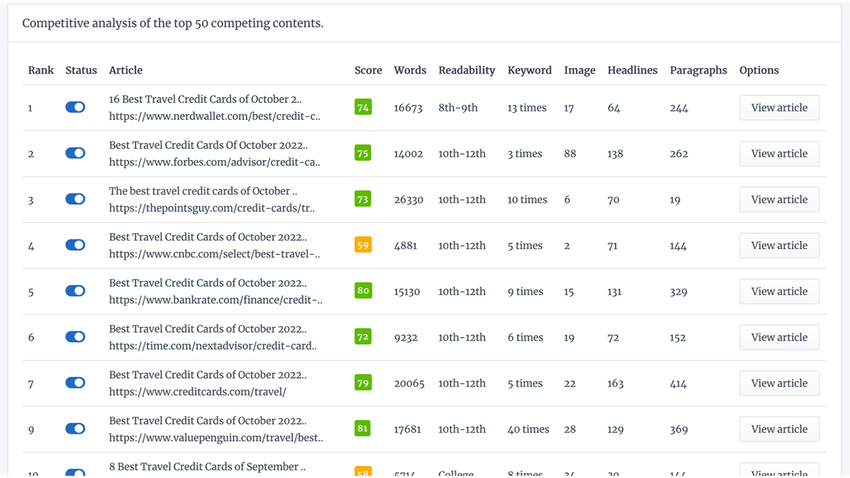View article for the NerdWallet result

click(779, 108)
